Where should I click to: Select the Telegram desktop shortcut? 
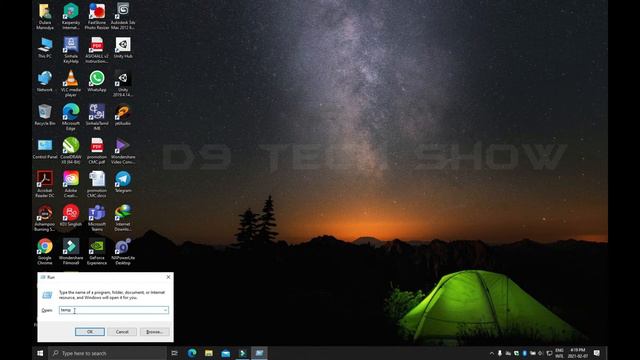point(123,182)
